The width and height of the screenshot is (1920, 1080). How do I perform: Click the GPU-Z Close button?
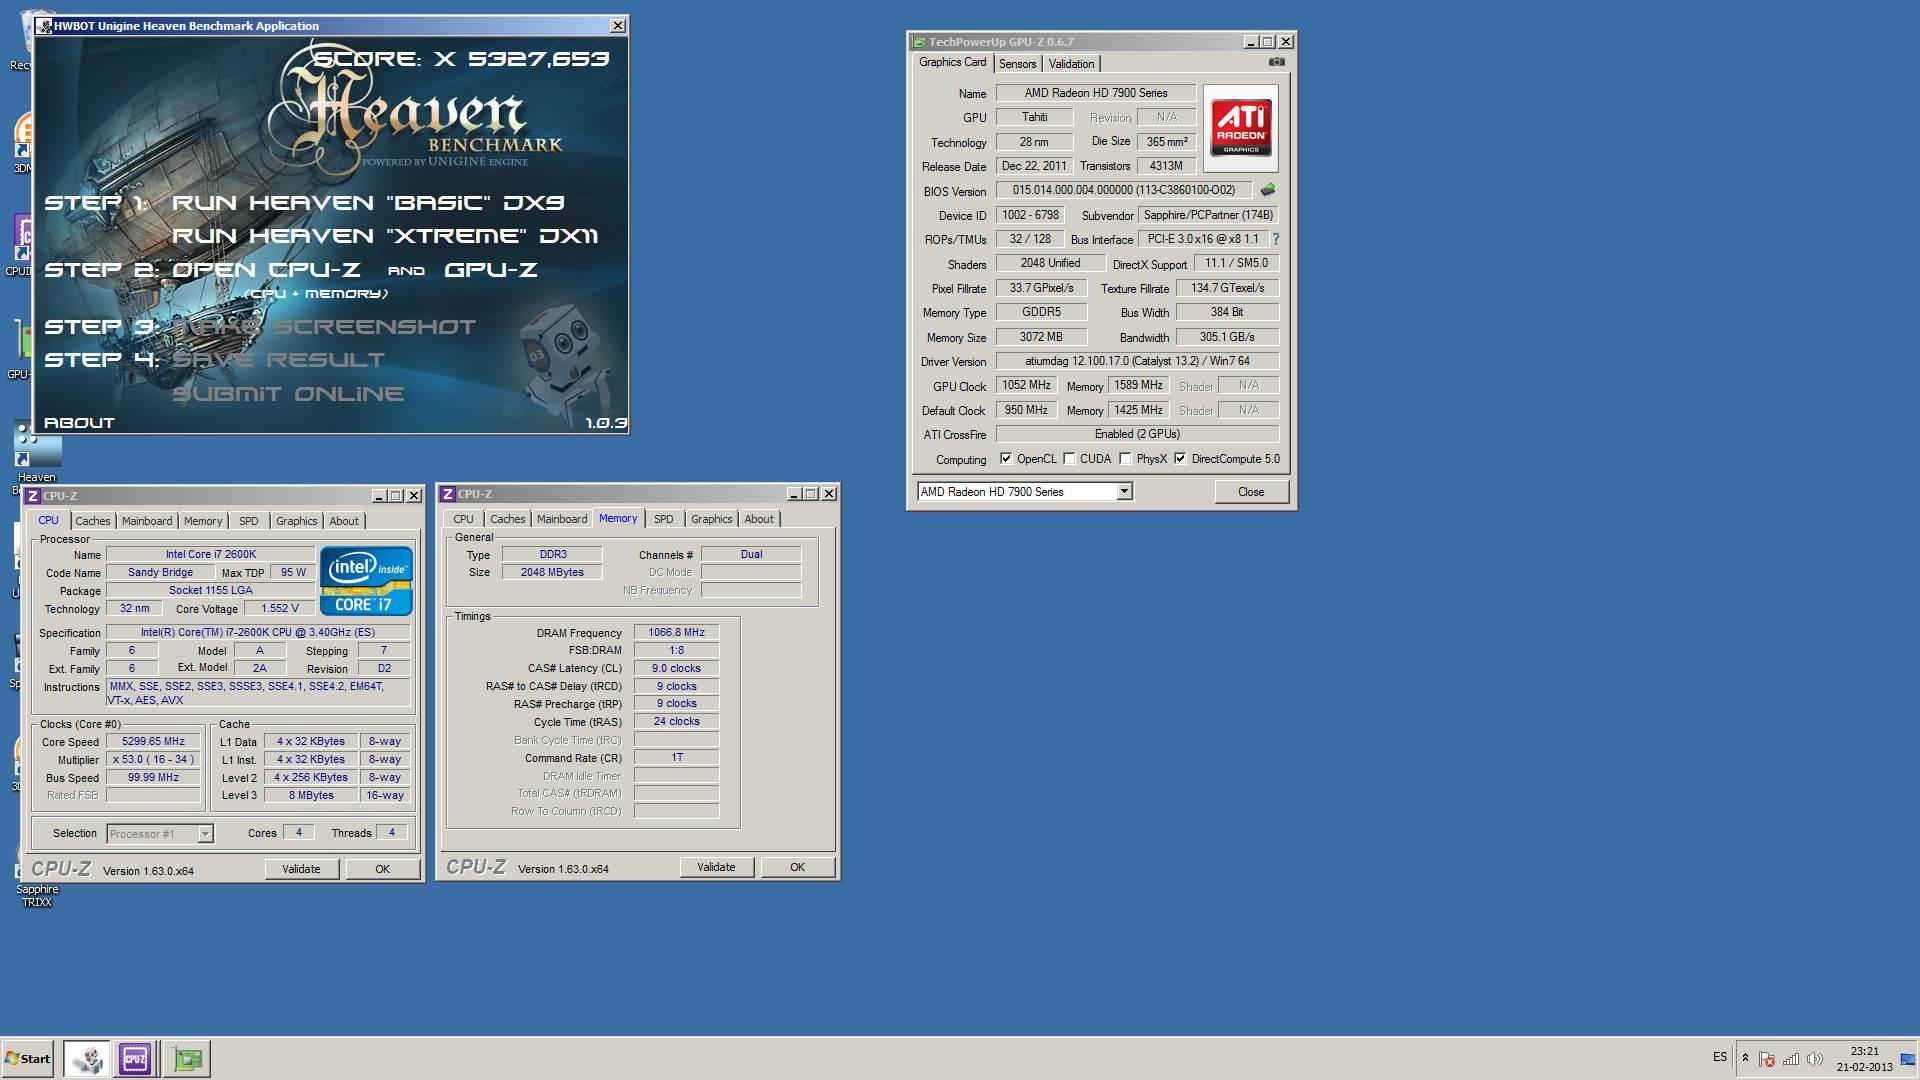pos(1251,492)
